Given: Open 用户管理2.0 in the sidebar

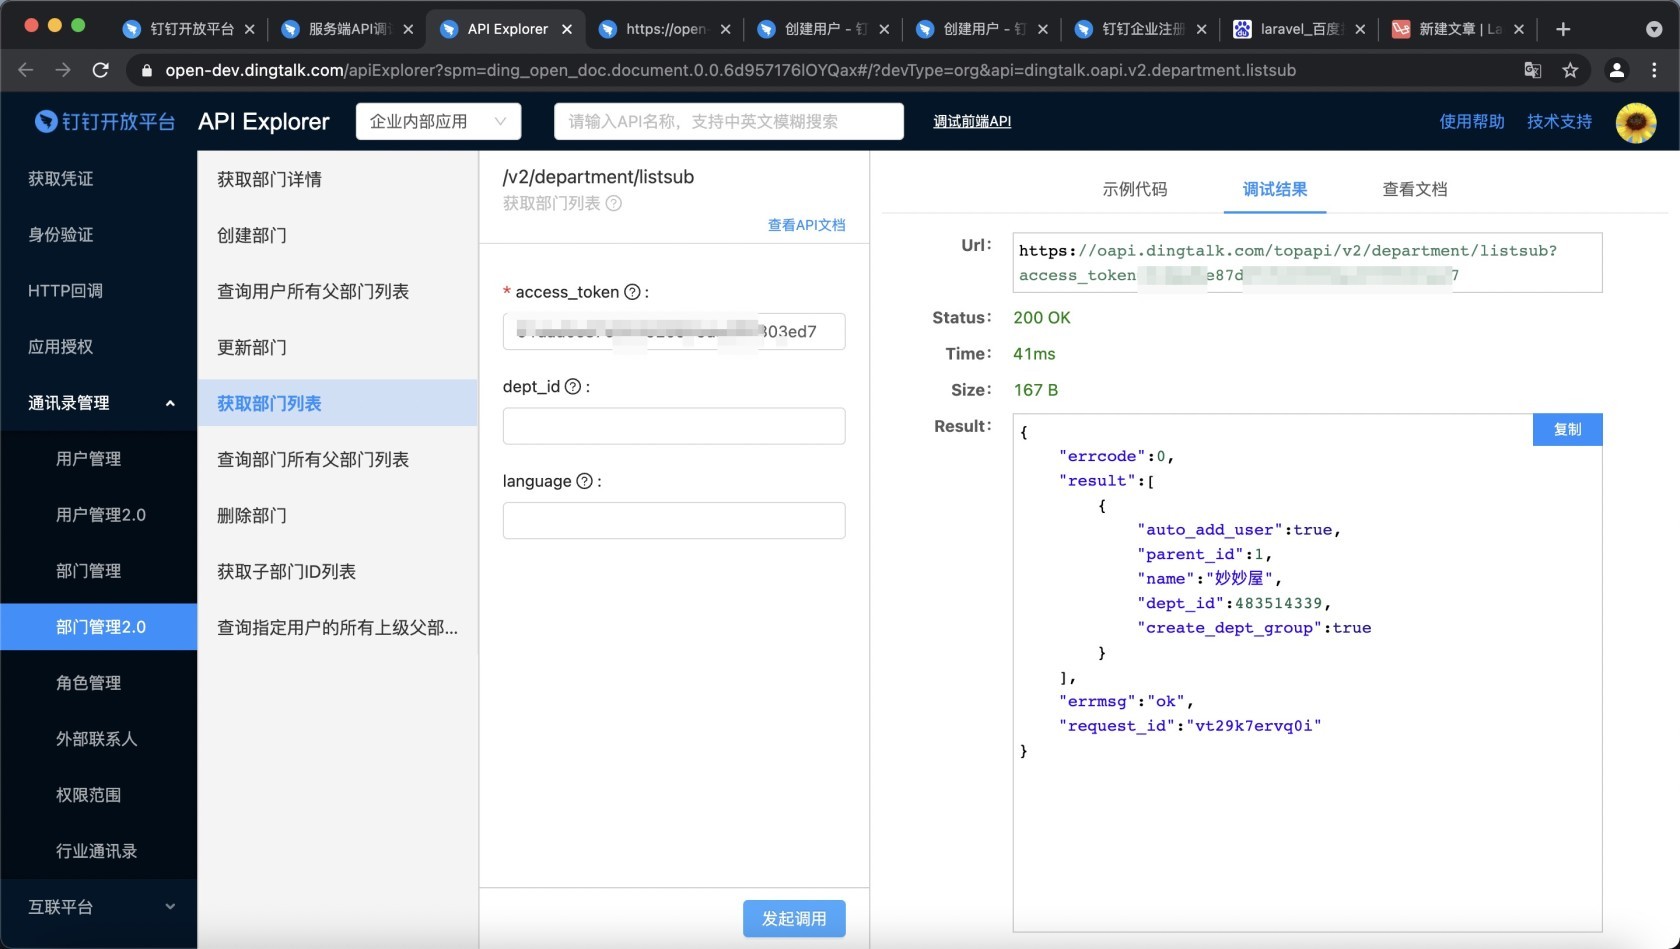Looking at the screenshot, I should [99, 515].
